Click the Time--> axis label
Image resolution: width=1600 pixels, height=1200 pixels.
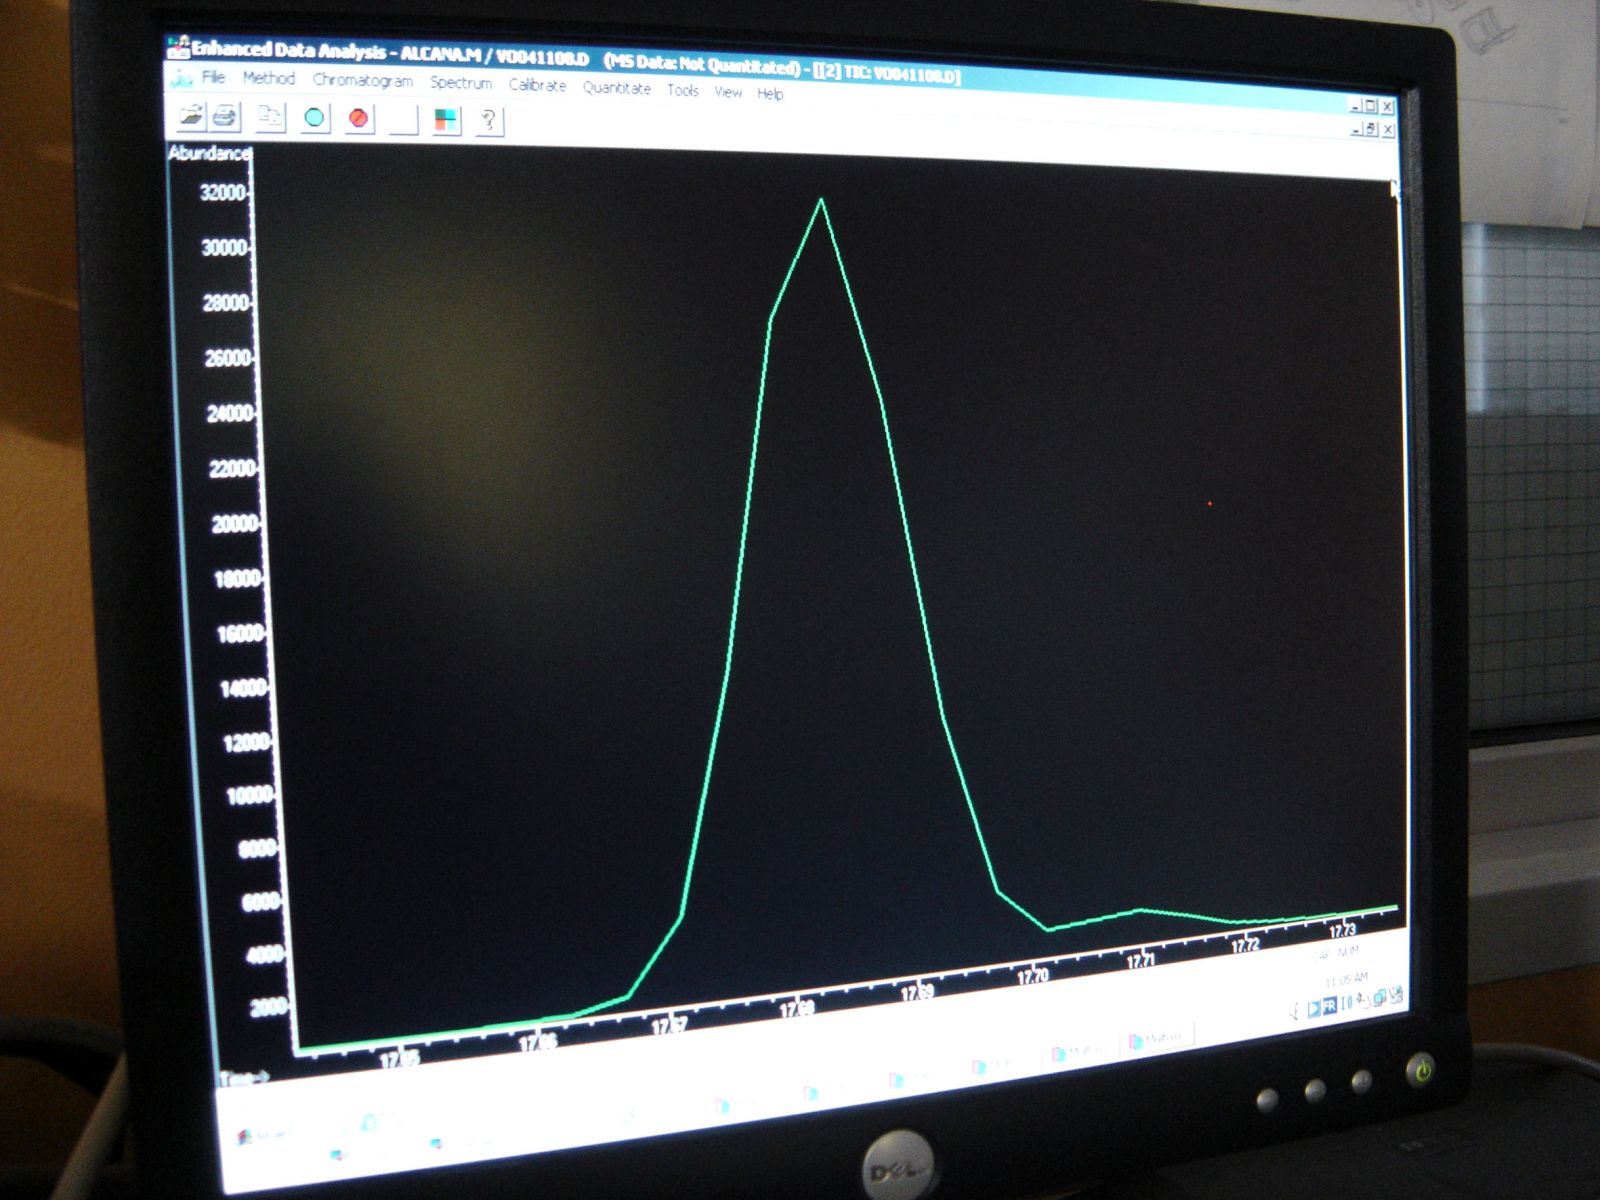point(244,1078)
